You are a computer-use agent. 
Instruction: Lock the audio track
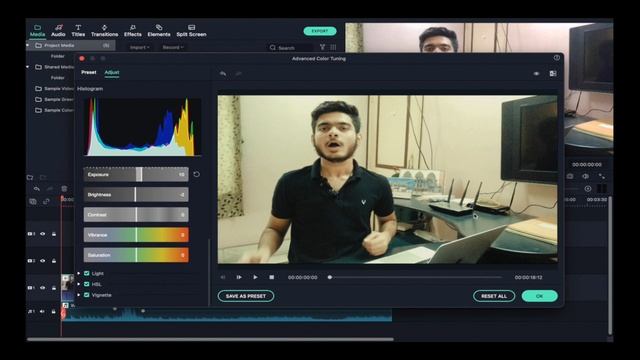[53, 311]
